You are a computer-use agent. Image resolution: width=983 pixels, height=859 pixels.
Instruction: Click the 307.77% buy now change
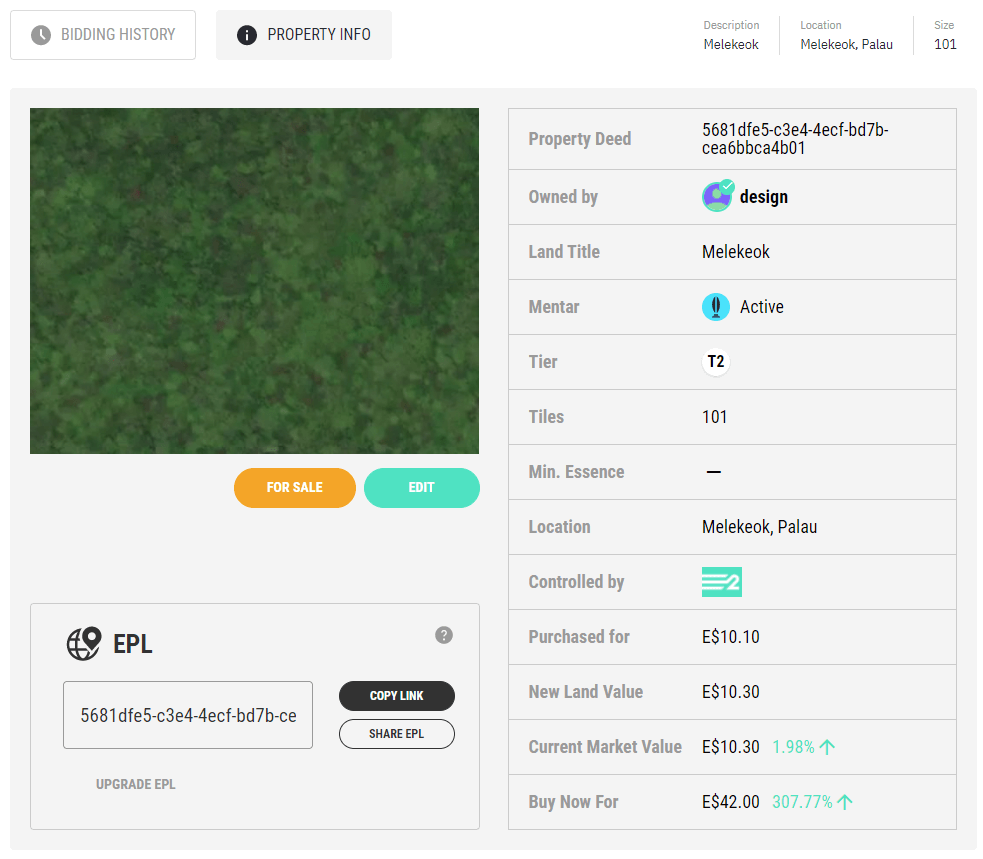click(802, 802)
